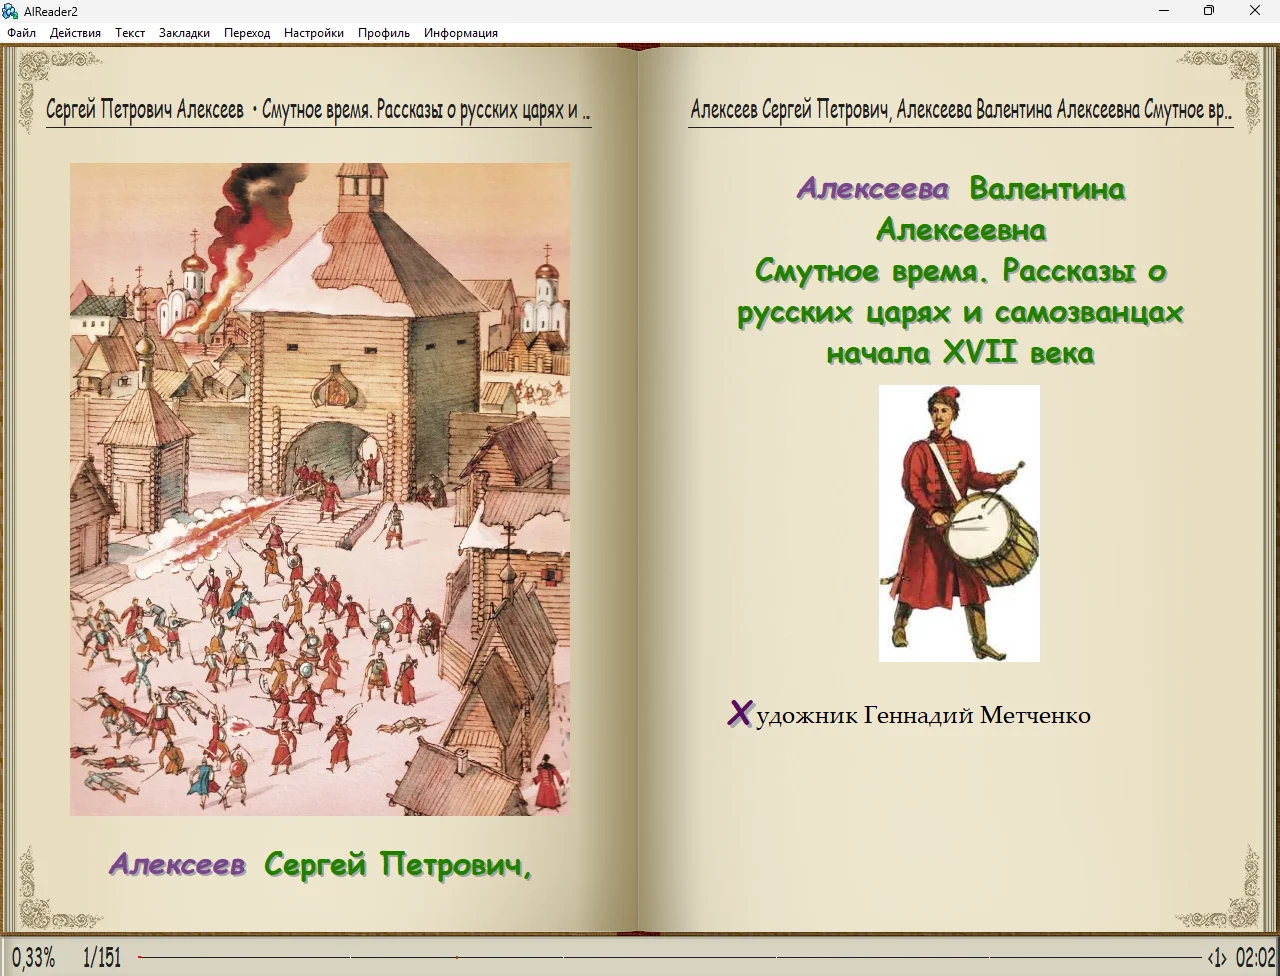
Task: Click the right page header title text
Action: tap(960, 110)
